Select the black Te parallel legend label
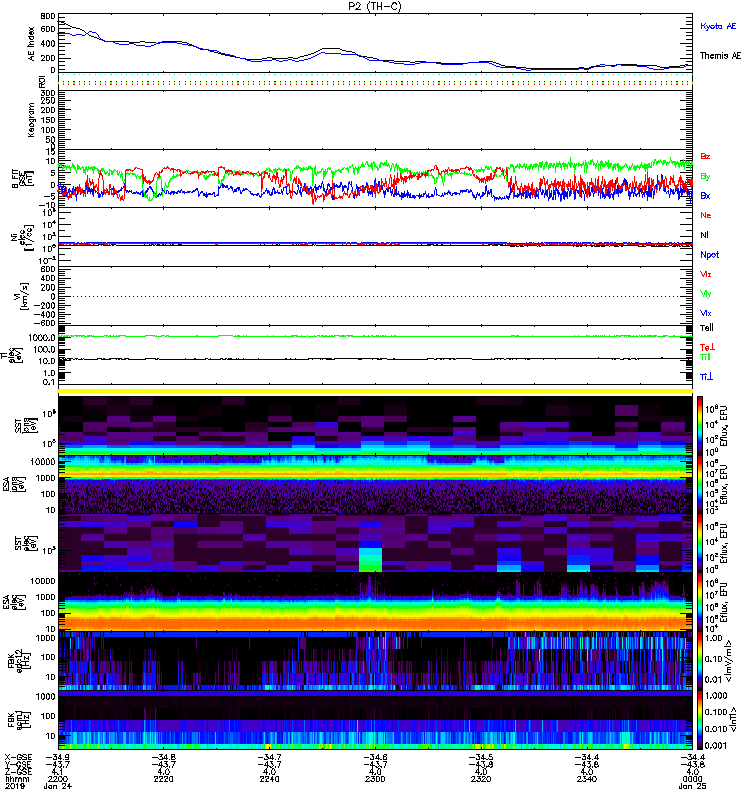The image size is (750, 800). 707,328
